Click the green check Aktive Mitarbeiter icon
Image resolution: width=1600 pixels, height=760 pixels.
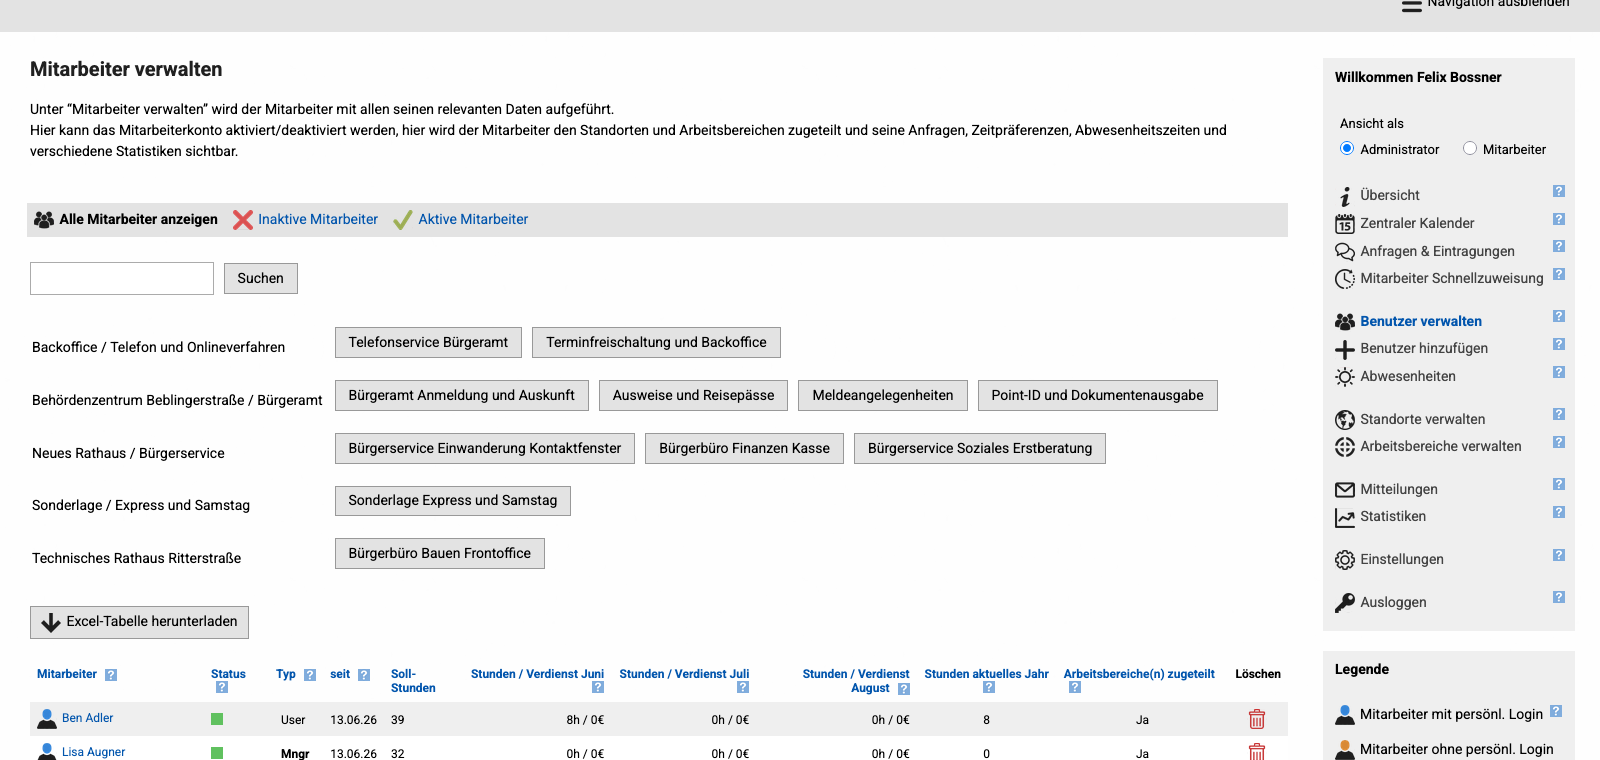point(403,220)
